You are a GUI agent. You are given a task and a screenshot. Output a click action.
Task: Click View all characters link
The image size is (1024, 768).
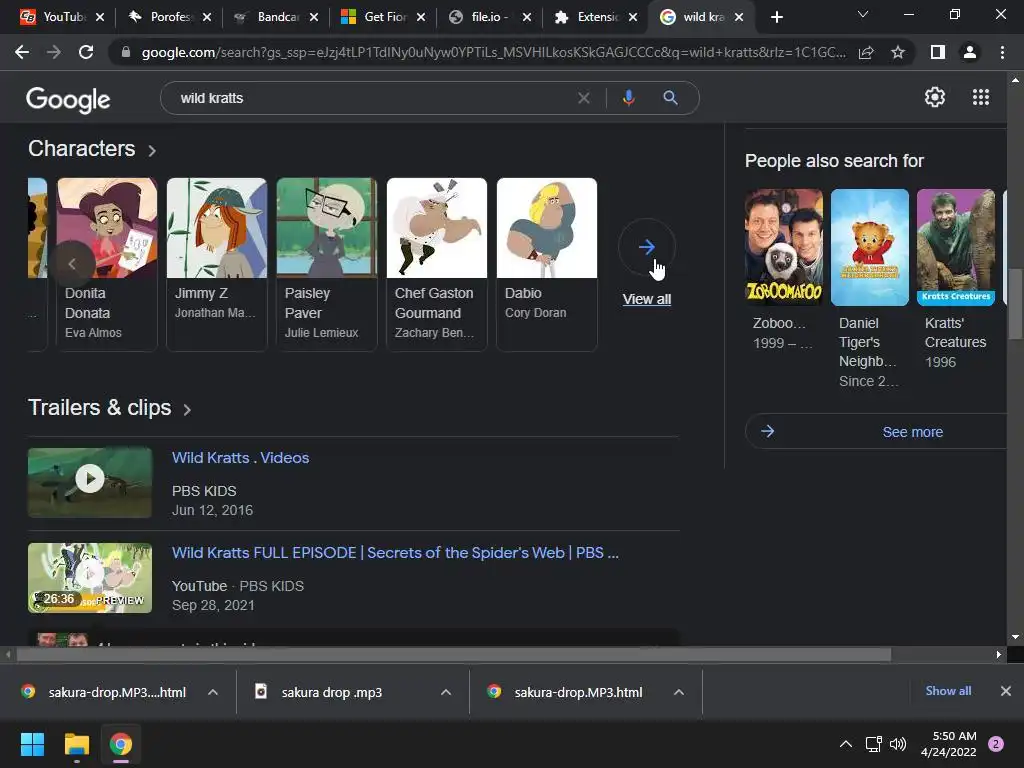[647, 299]
